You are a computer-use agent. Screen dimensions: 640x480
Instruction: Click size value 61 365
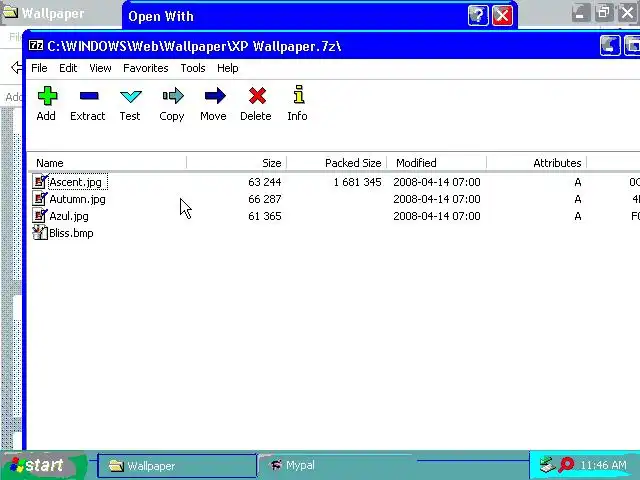264,216
